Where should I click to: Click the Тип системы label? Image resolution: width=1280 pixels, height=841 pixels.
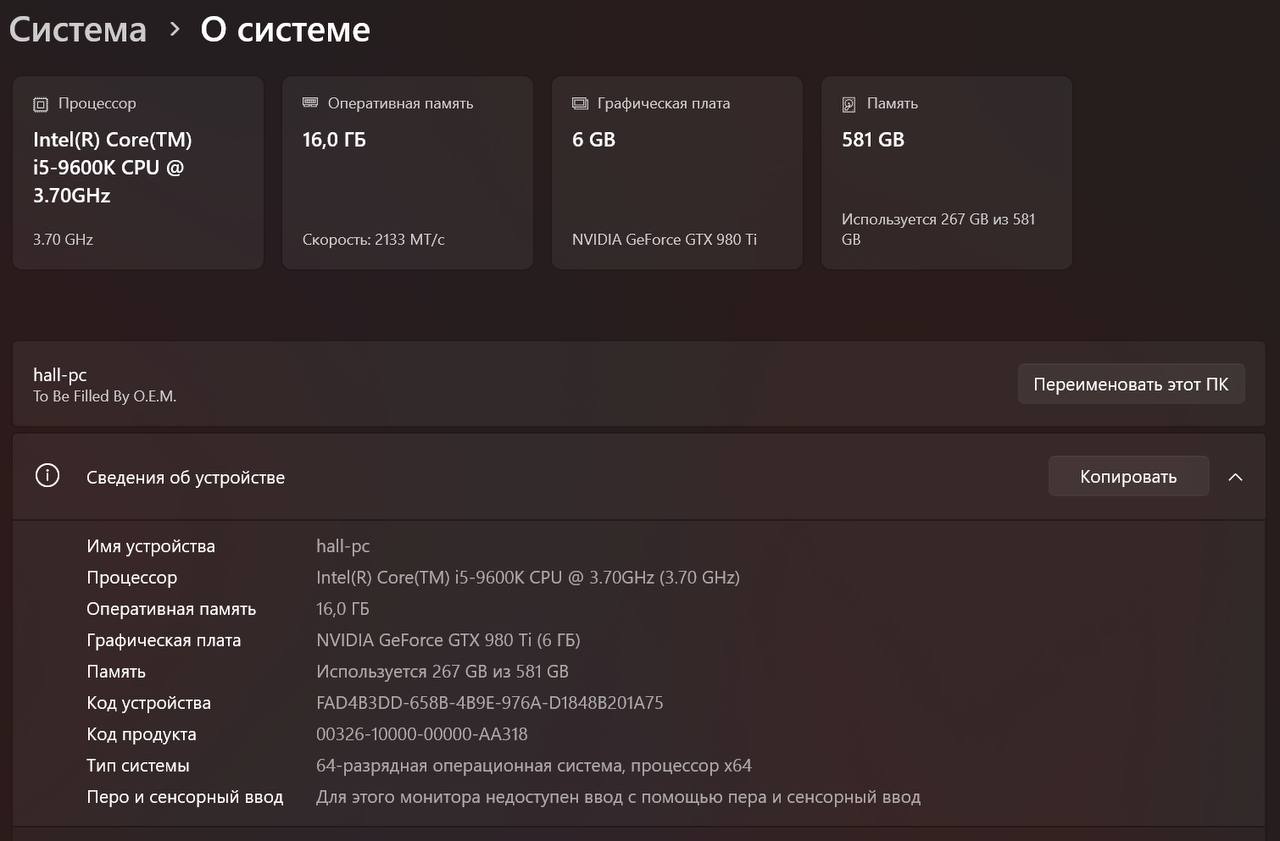(138, 766)
